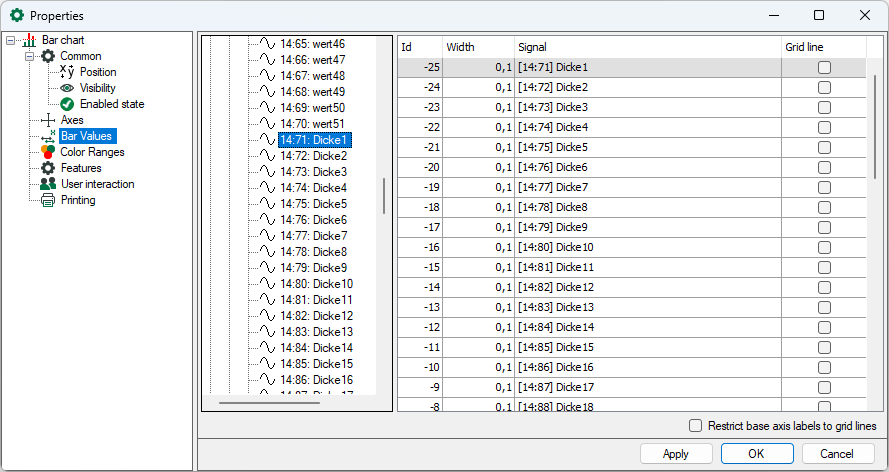Confirm with the OK button
The width and height of the screenshot is (889, 472).
(756, 454)
